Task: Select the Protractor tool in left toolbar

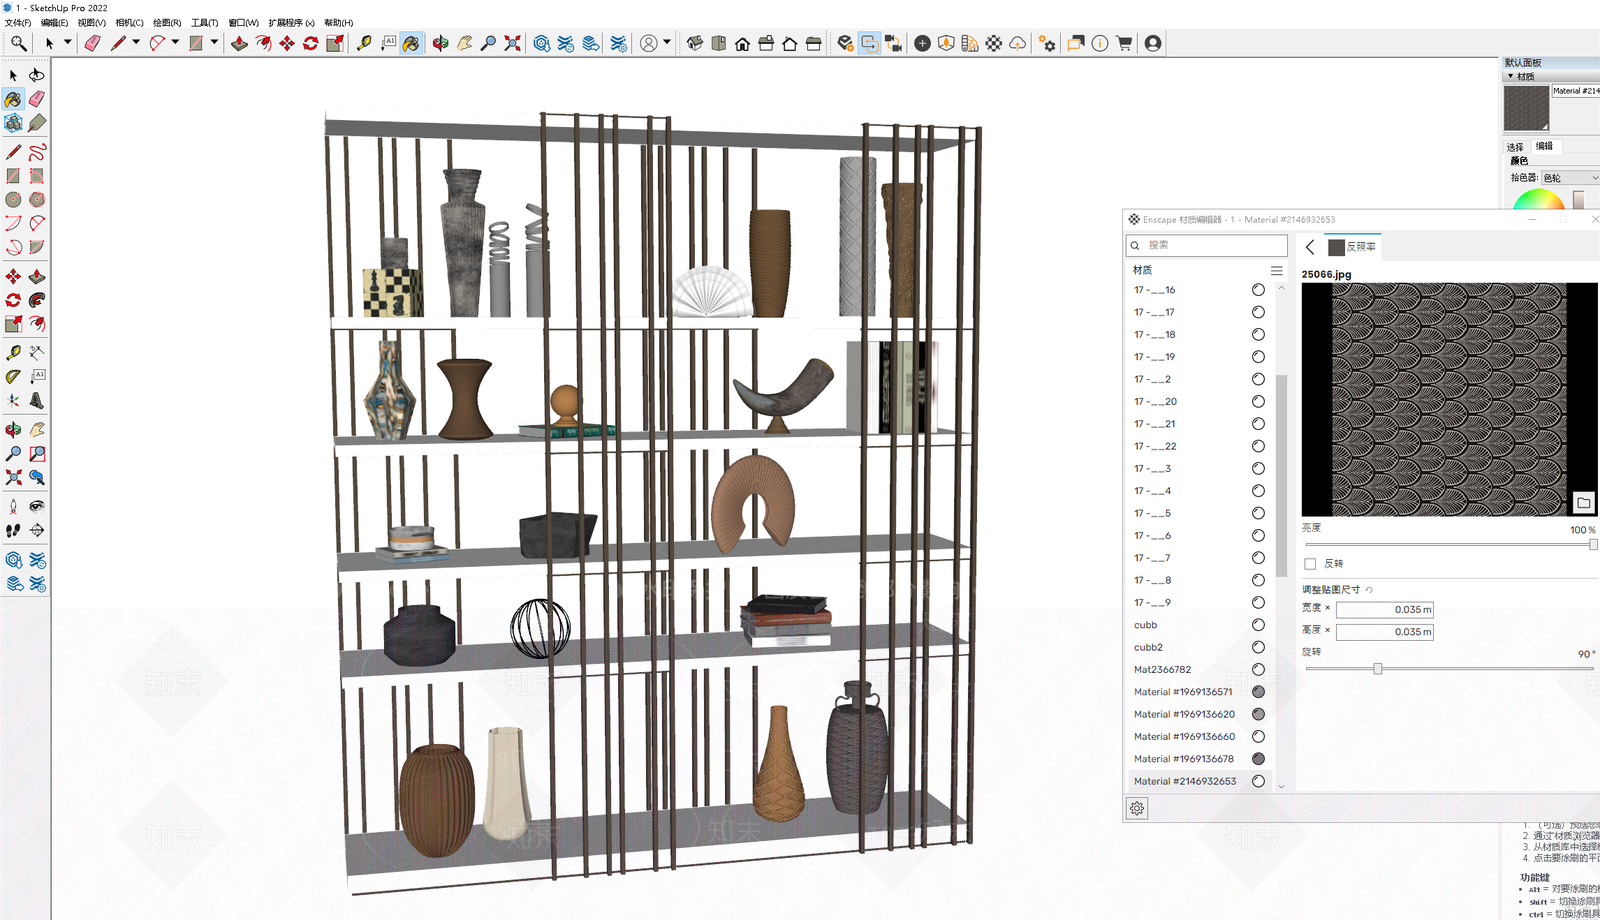Action: point(13,376)
